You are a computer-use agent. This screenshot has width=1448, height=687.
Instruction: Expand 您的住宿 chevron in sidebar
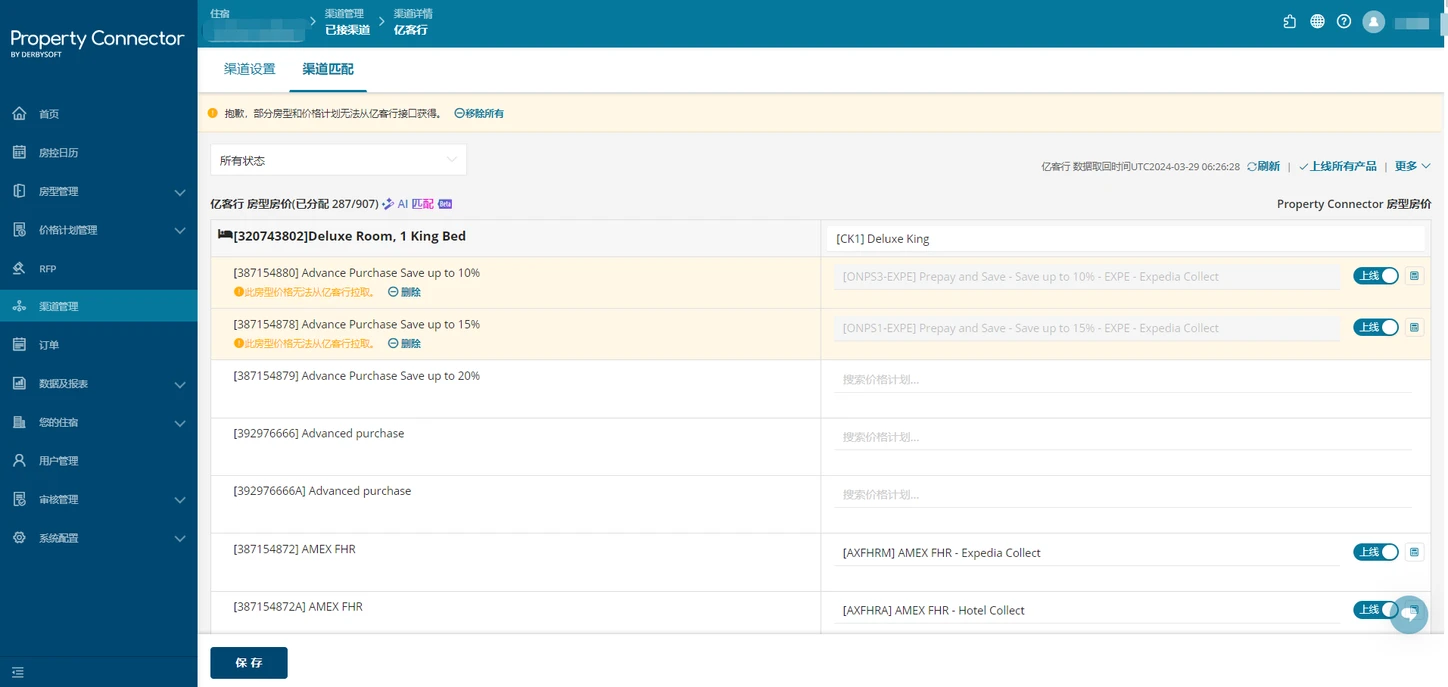(x=180, y=423)
